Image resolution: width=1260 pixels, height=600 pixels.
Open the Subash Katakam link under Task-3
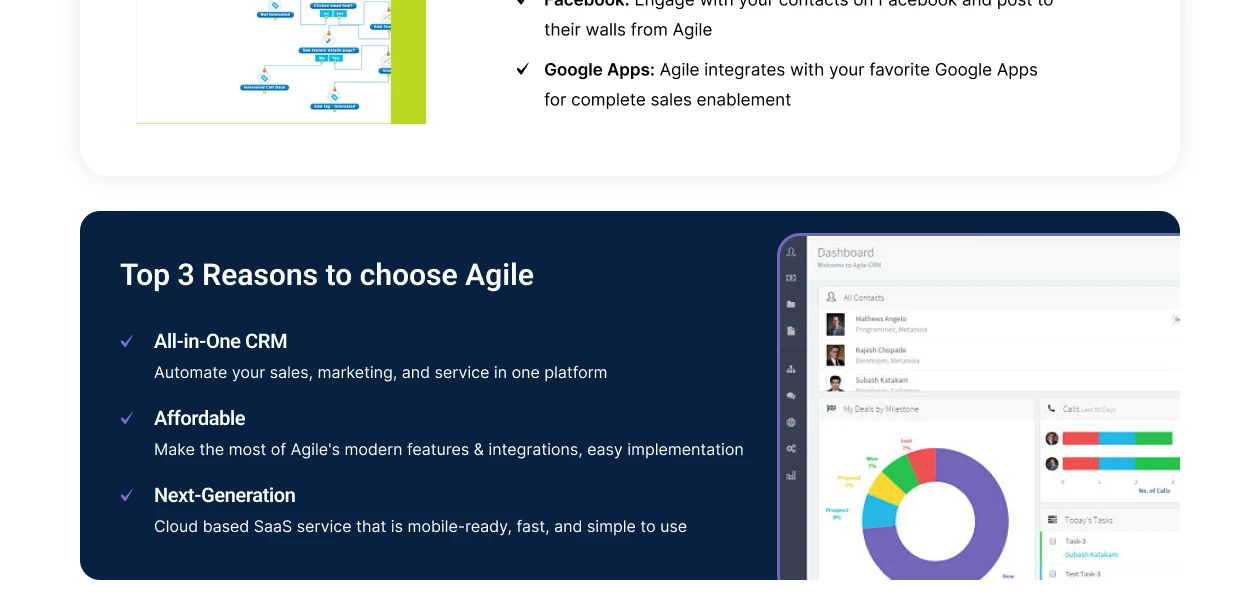tap(1091, 554)
